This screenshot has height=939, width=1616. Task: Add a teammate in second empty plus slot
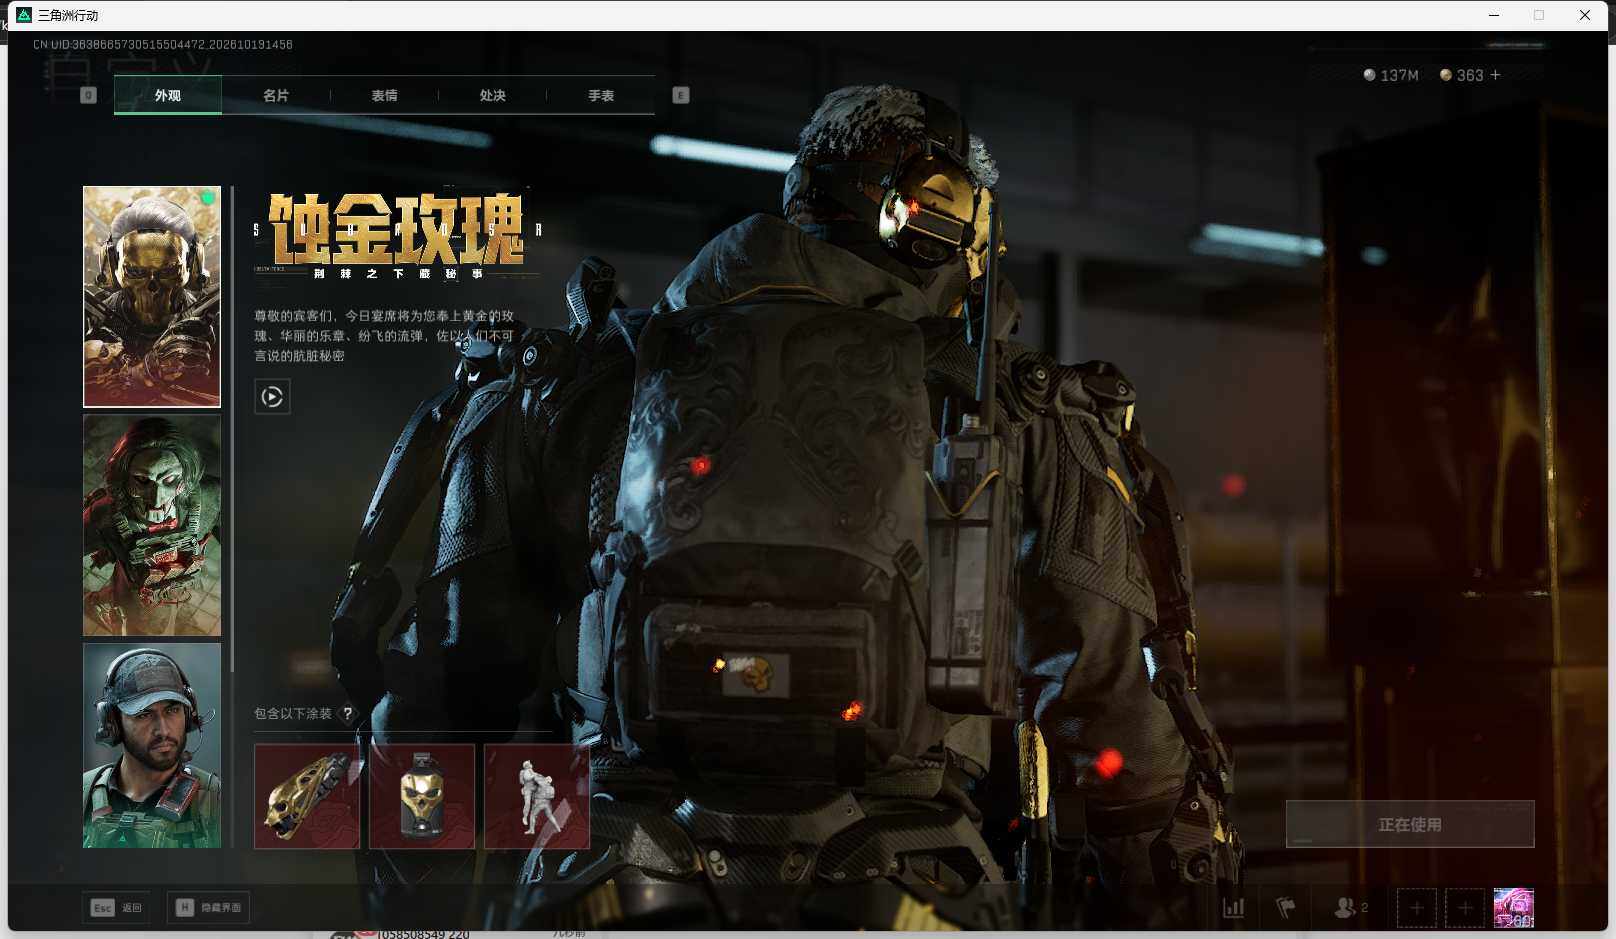point(1465,908)
